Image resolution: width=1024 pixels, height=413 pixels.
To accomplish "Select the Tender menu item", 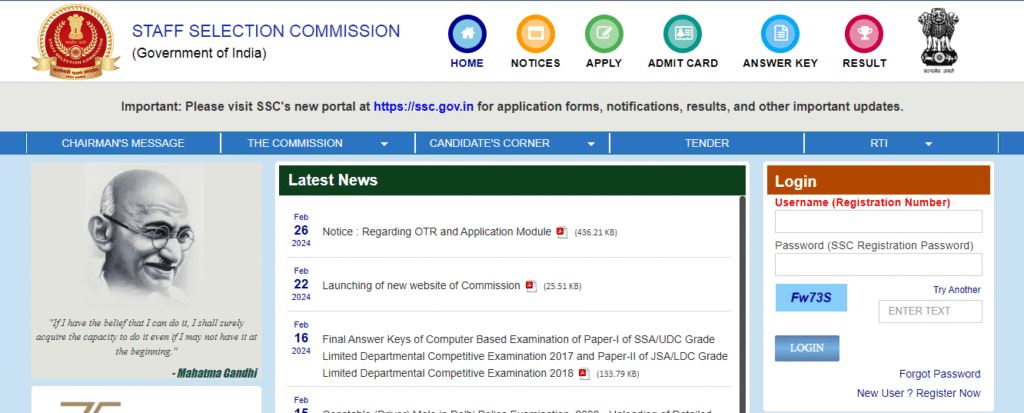I will click(706, 143).
